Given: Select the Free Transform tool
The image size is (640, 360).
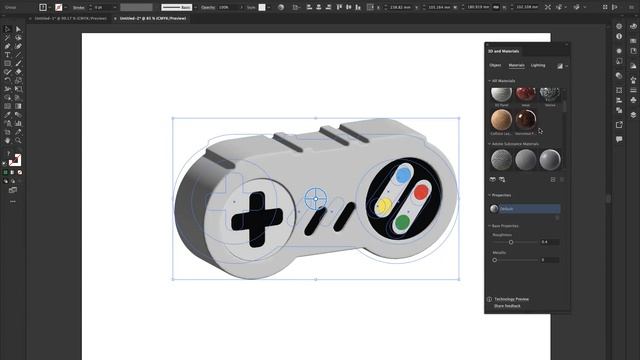Looking at the screenshot, I should pos(18,89).
